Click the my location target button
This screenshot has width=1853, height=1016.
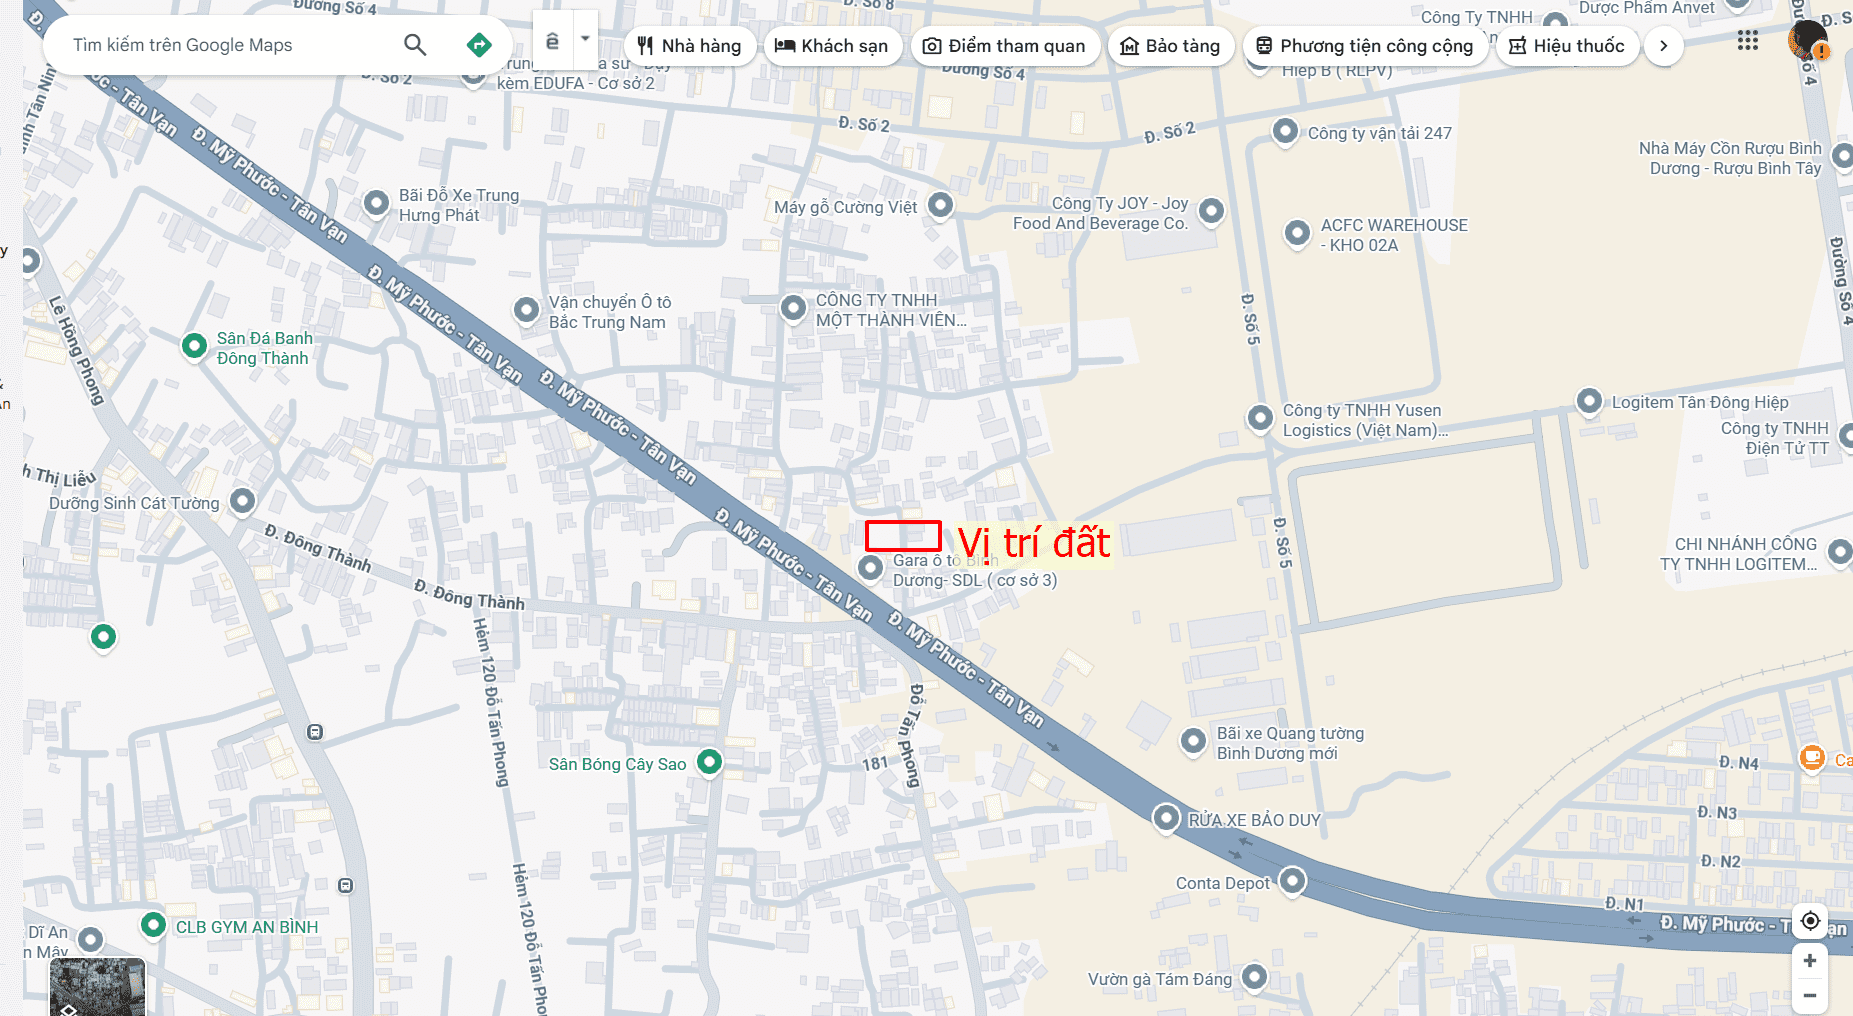point(1810,920)
